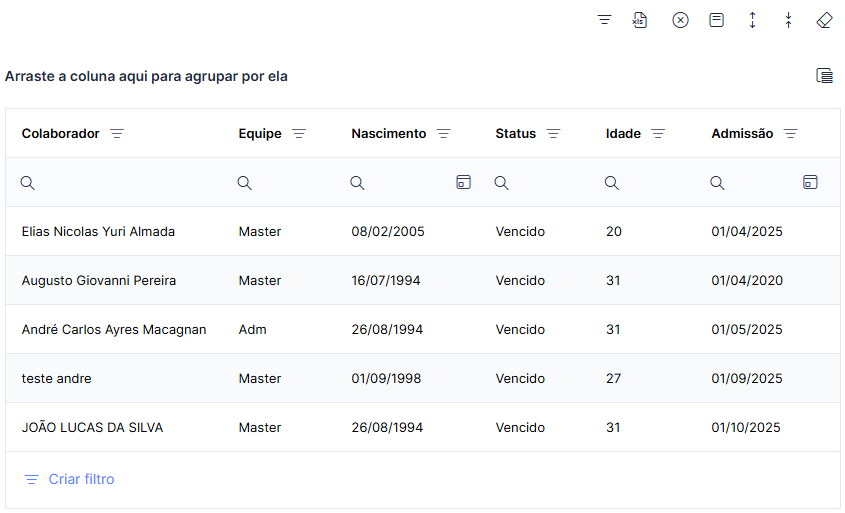
Task: Open Nascimento column header filter
Action: (444, 134)
